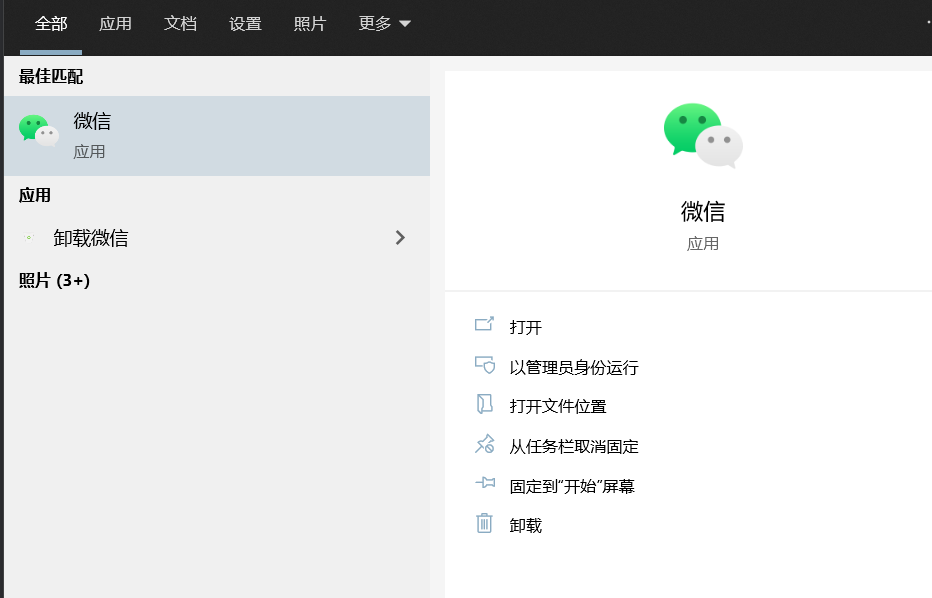Choose 从任务栏取消固定
This screenshot has width=932, height=598.
click(x=574, y=446)
